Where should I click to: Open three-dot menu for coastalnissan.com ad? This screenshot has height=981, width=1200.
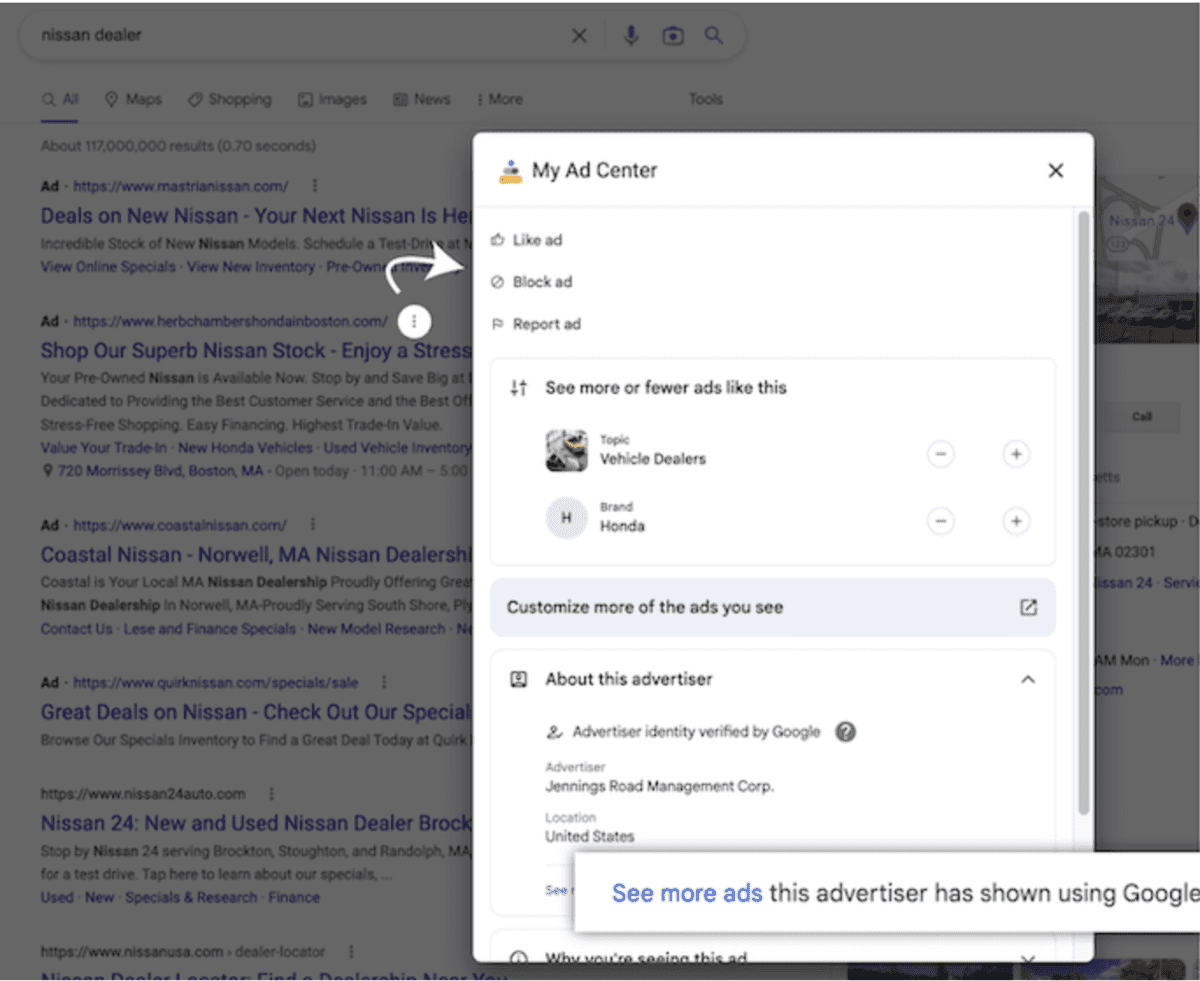[312, 525]
